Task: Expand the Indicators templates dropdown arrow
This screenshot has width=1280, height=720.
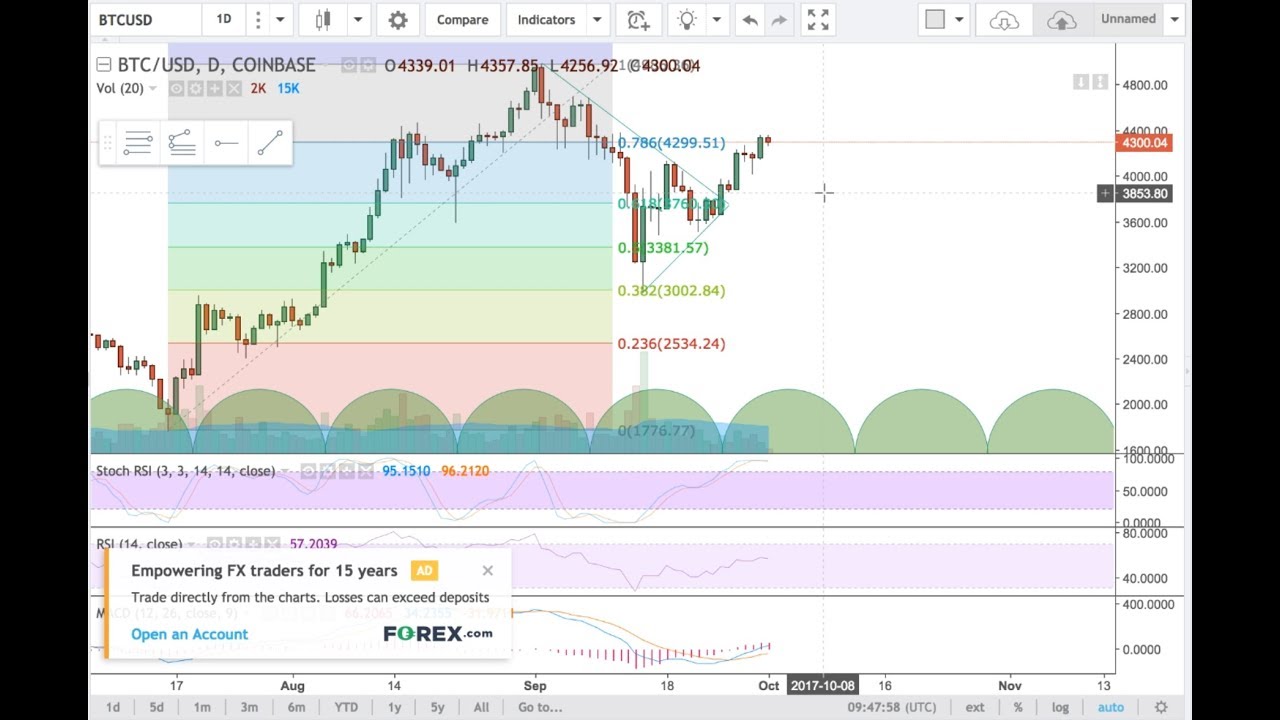Action: click(x=597, y=20)
